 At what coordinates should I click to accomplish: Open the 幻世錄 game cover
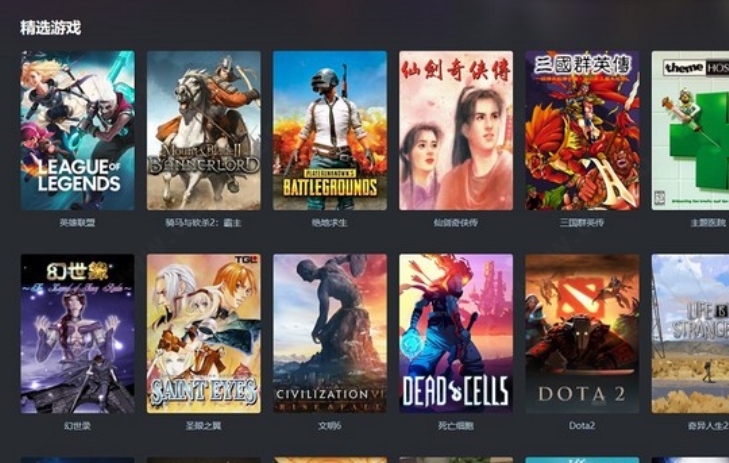pyautogui.click(x=78, y=333)
